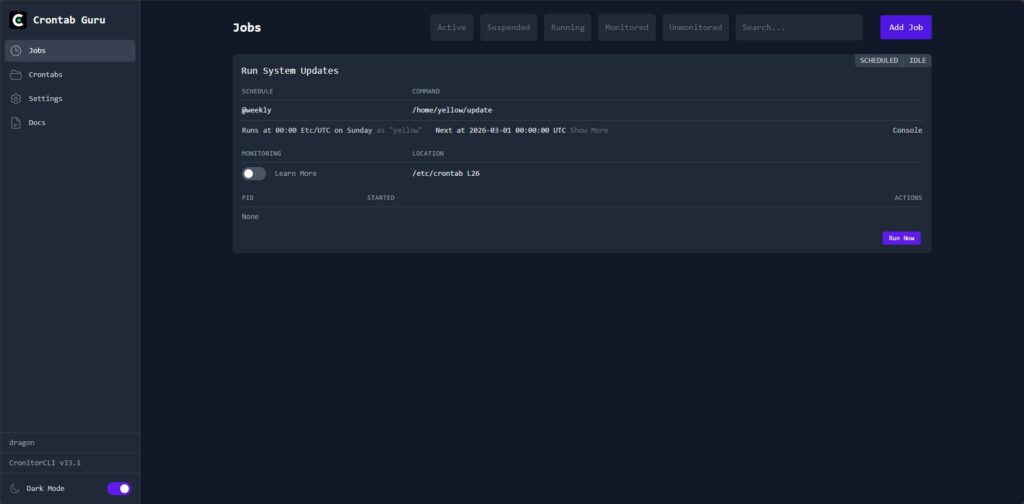Click the @weekly schedule value
The height and width of the screenshot is (504, 1024).
pos(257,110)
